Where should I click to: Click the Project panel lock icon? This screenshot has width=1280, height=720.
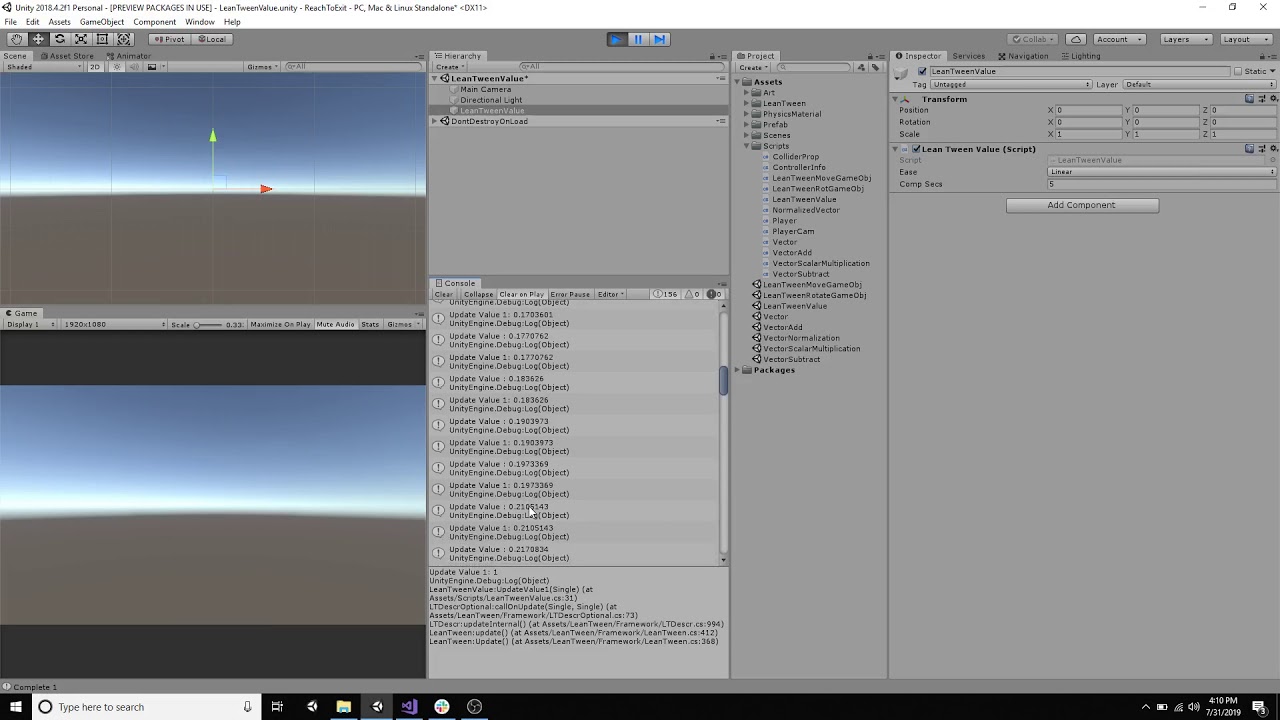(872, 56)
